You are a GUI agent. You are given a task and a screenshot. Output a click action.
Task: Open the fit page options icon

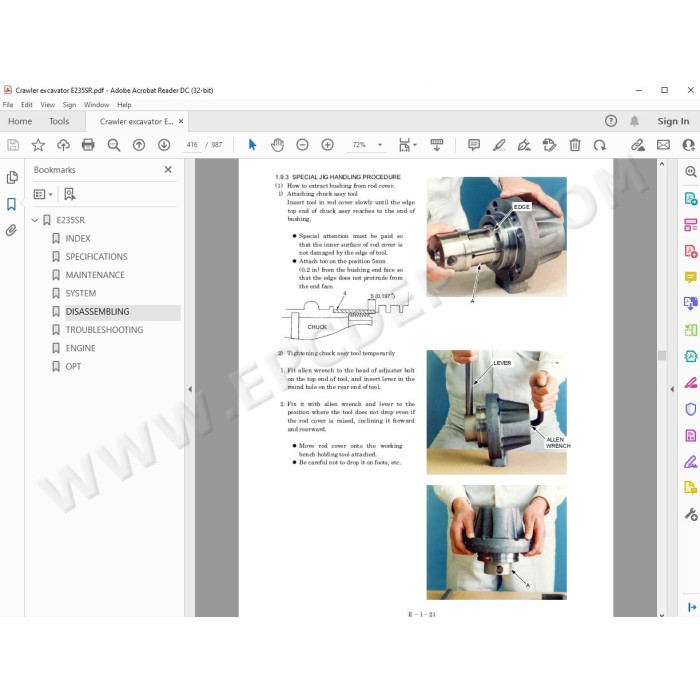pyautogui.click(x=407, y=145)
